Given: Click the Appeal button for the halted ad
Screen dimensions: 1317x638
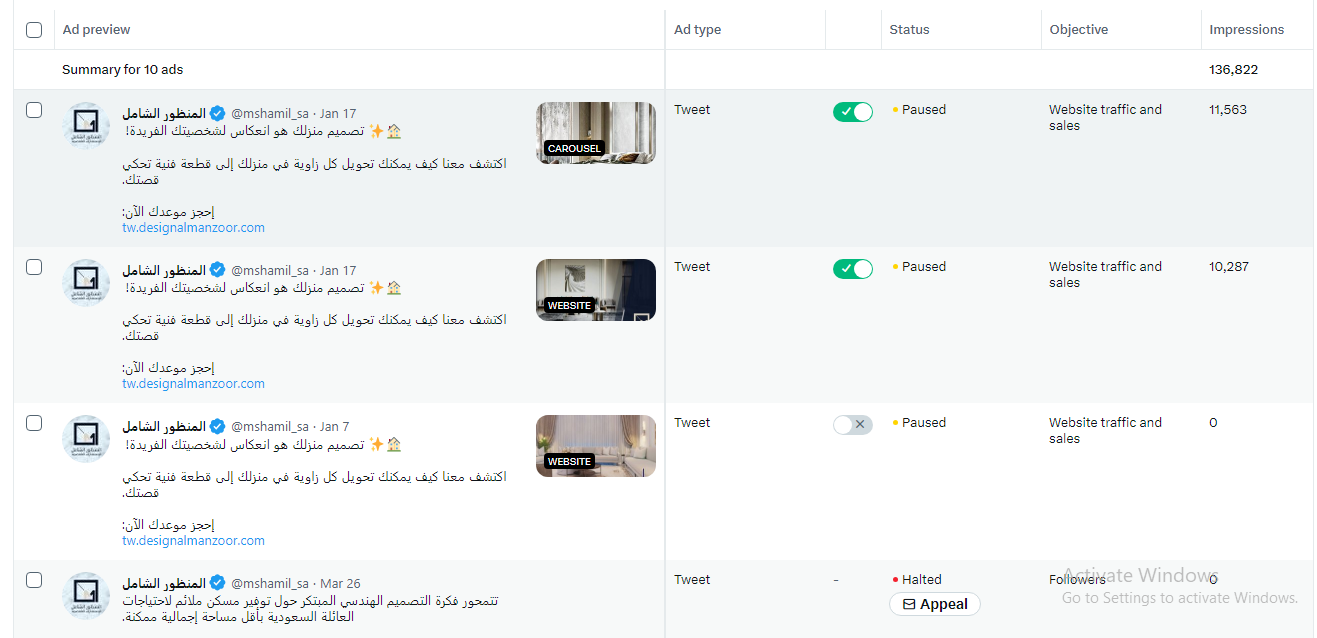Looking at the screenshot, I should [935, 604].
